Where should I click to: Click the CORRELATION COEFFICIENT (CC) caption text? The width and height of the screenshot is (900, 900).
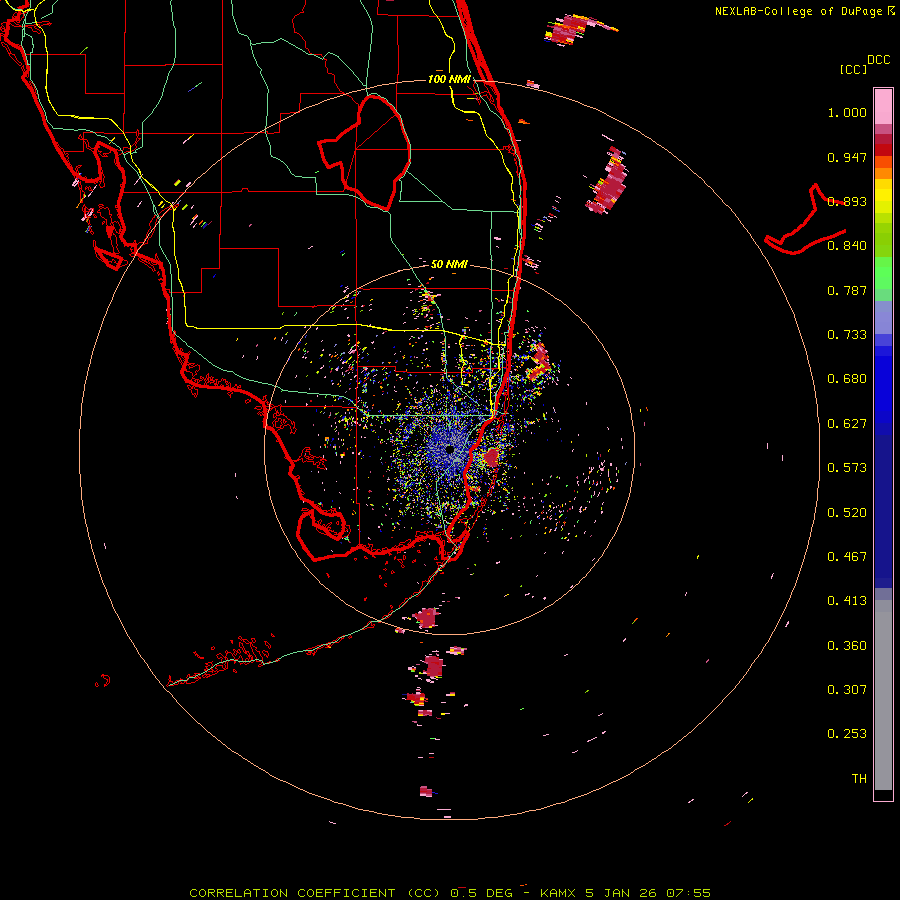pyautogui.click(x=315, y=893)
